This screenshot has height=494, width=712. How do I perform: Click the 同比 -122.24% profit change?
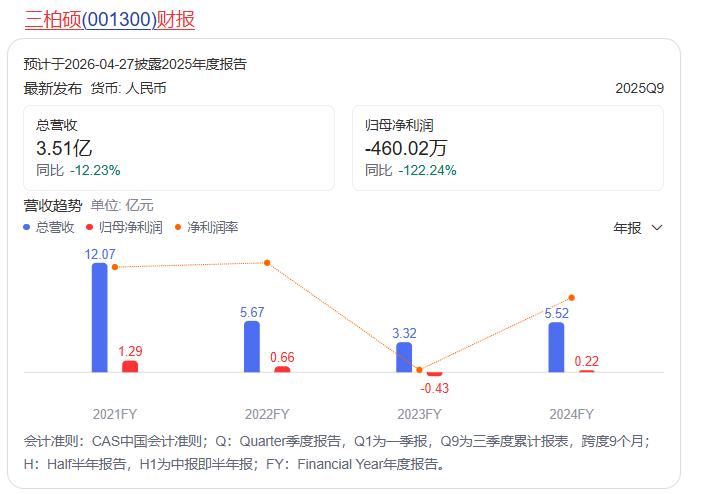point(410,170)
